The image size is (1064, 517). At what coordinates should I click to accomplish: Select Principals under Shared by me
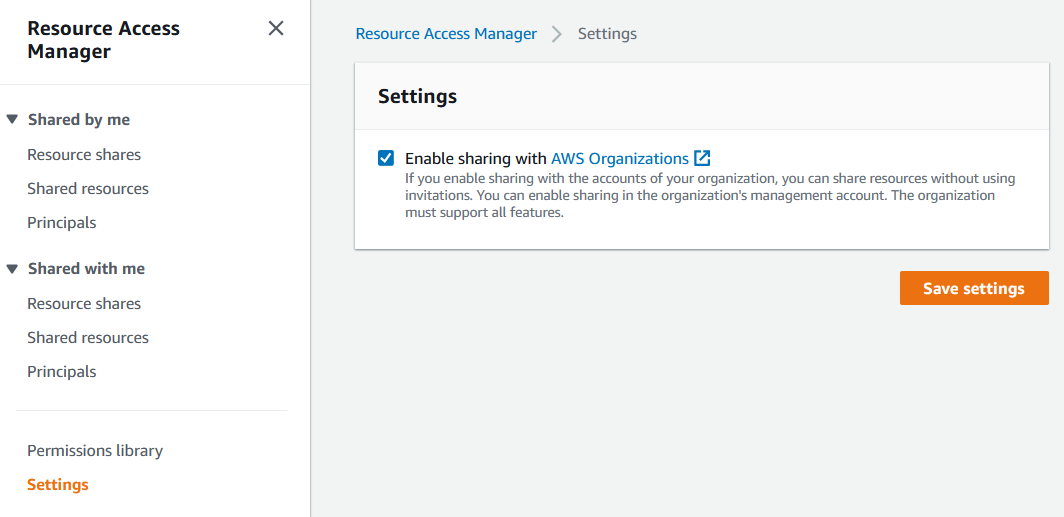(x=62, y=222)
